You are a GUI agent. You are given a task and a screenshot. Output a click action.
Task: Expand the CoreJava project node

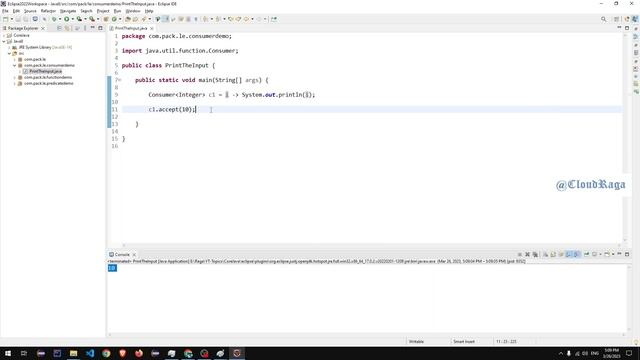4,36
